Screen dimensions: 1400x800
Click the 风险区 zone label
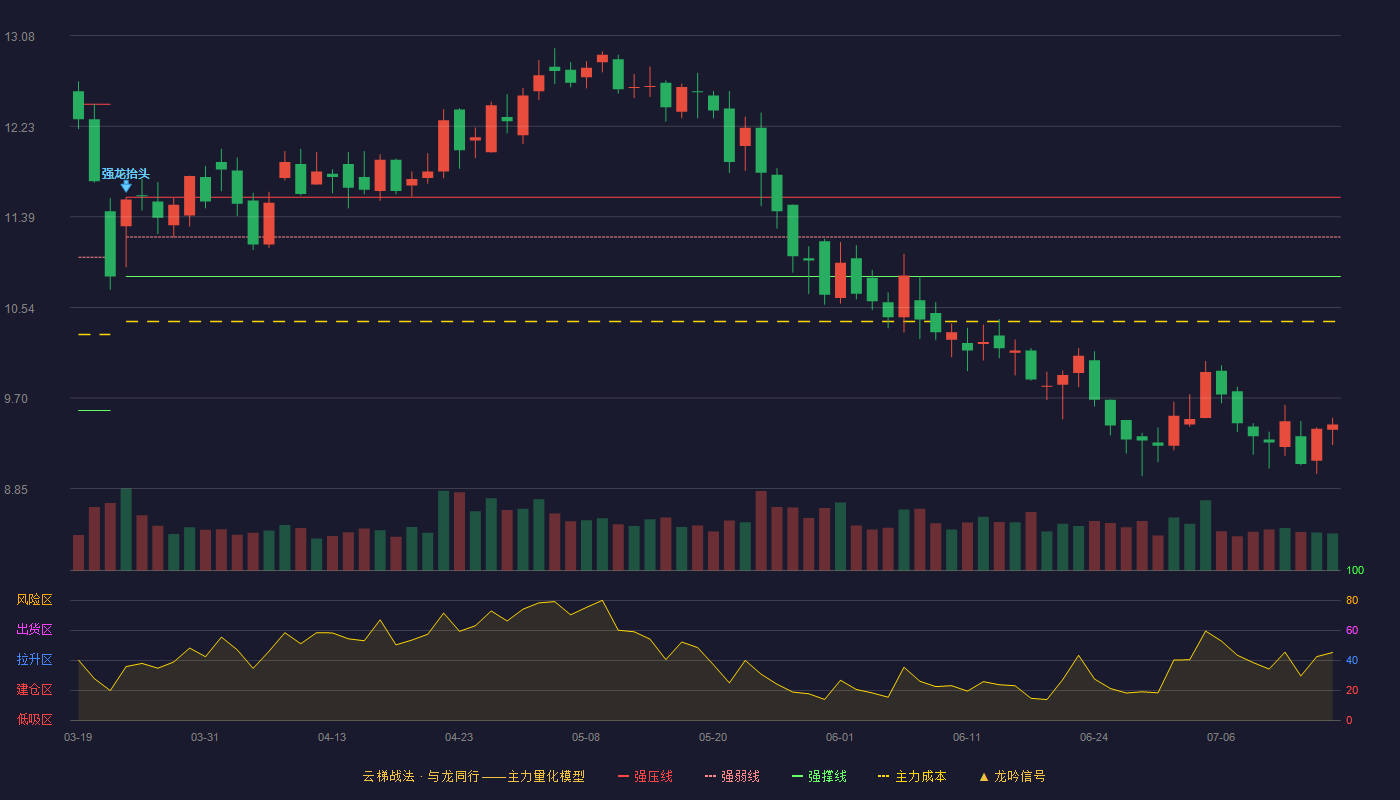pos(34,600)
